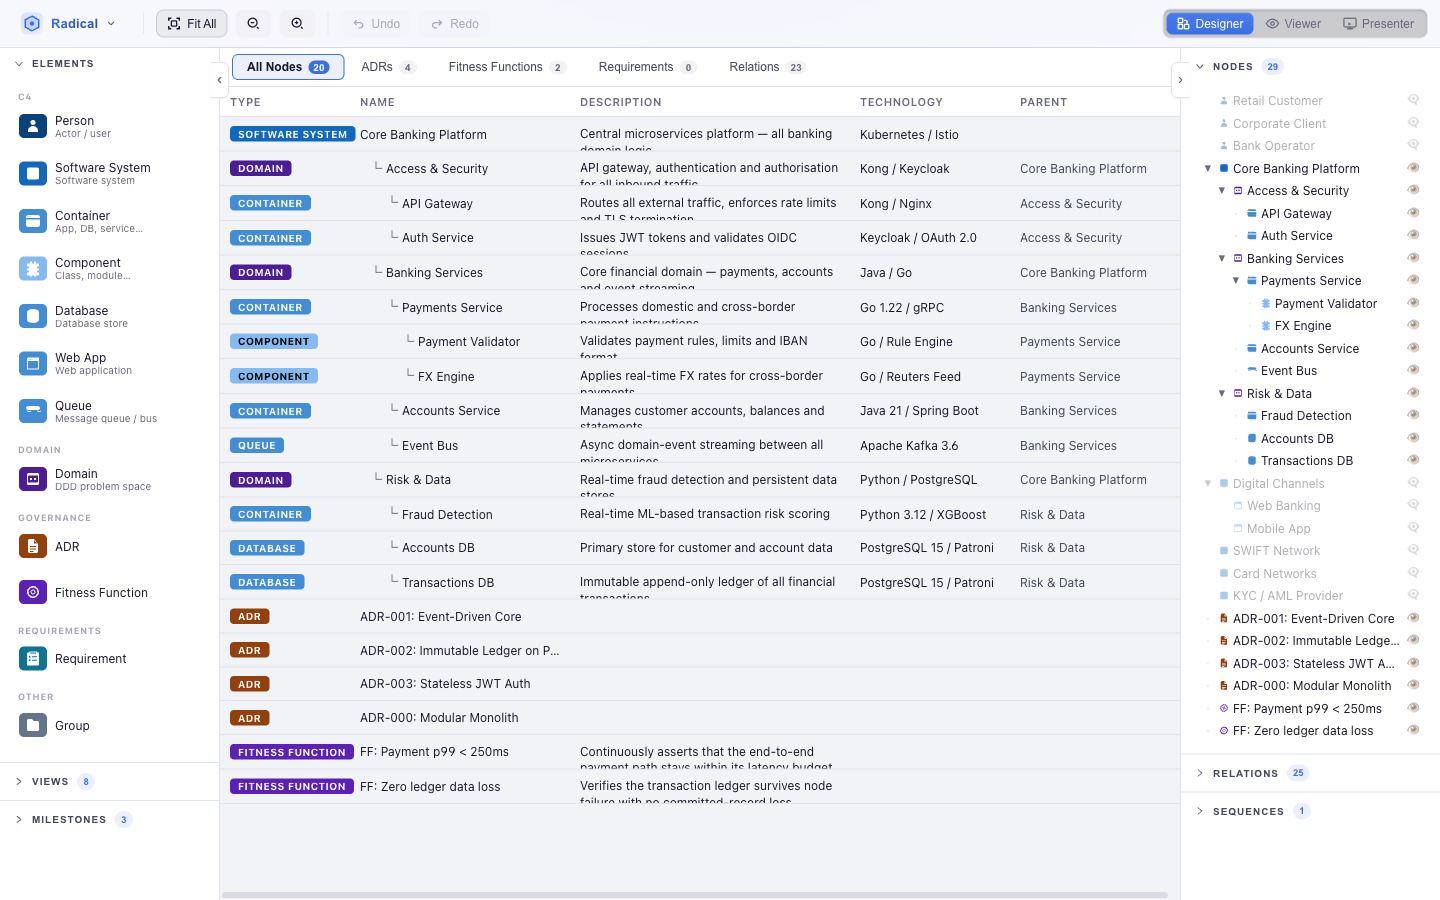Hide the Fraud Detection node
The width and height of the screenshot is (1440, 900).
click(1413, 415)
